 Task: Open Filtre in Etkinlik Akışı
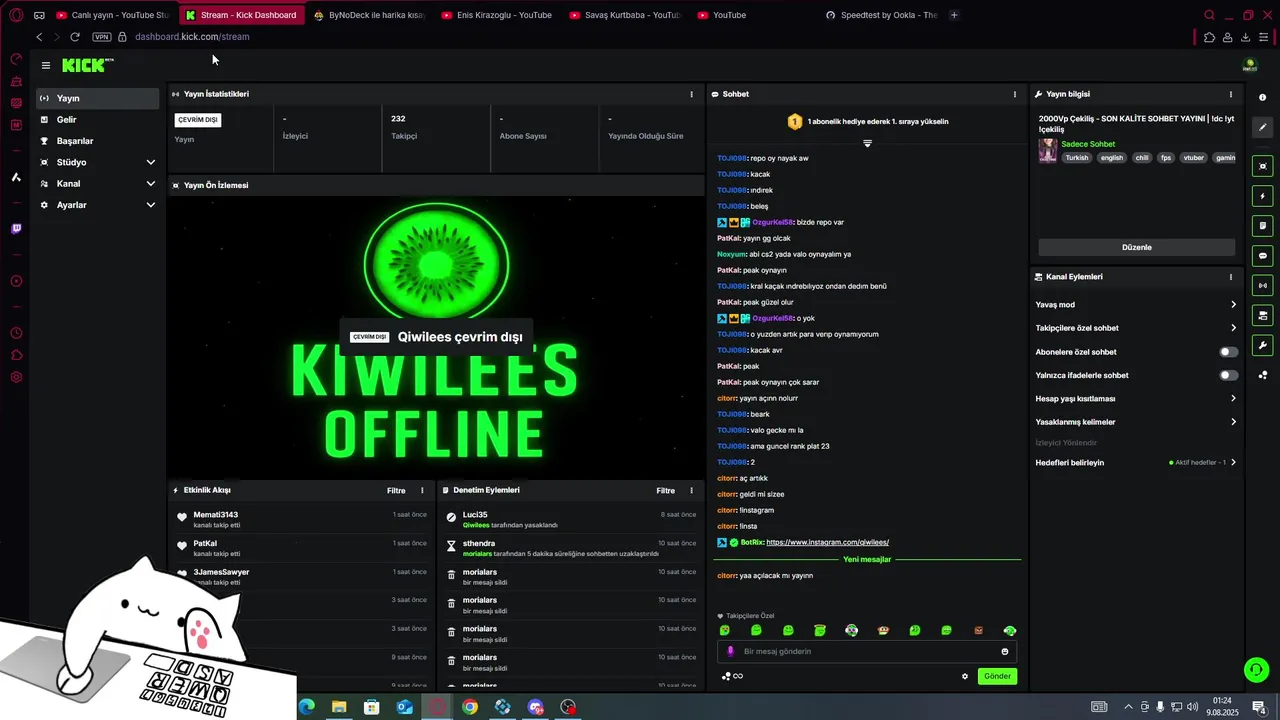pyautogui.click(x=396, y=491)
